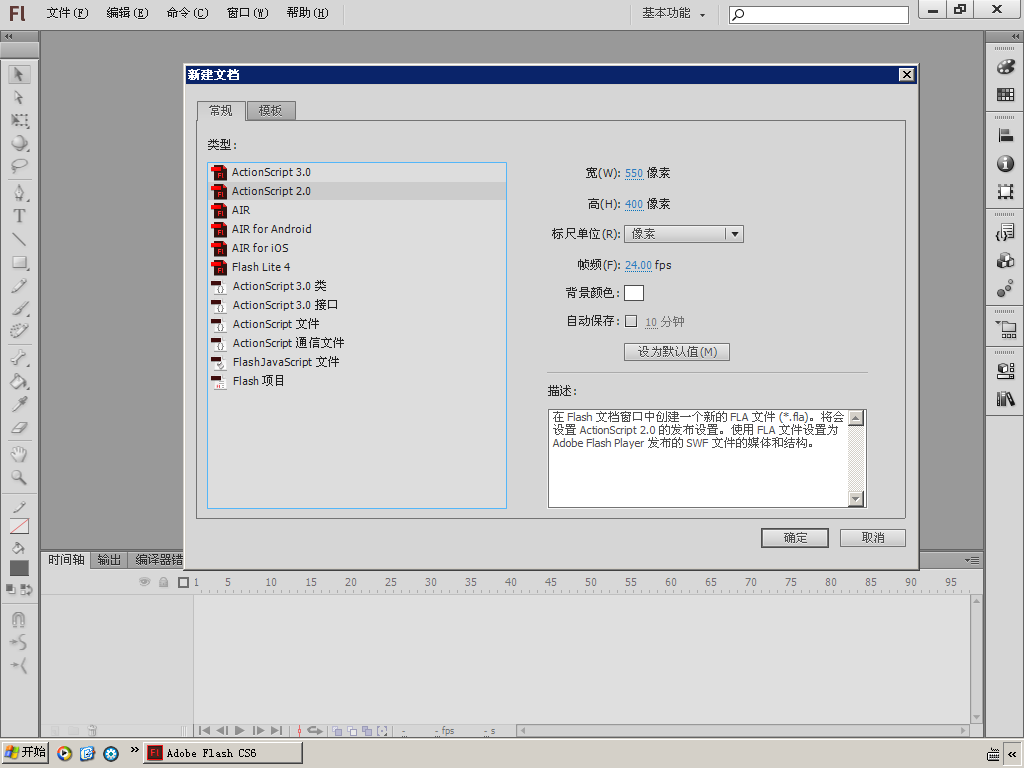
Task: Click the 确定 button
Action: 795,537
